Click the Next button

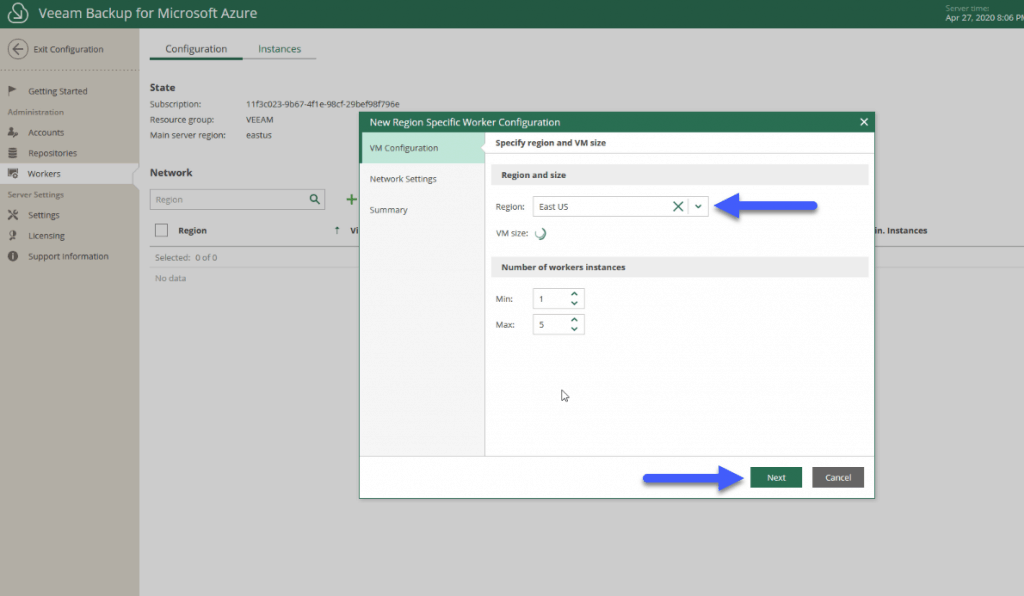(776, 477)
